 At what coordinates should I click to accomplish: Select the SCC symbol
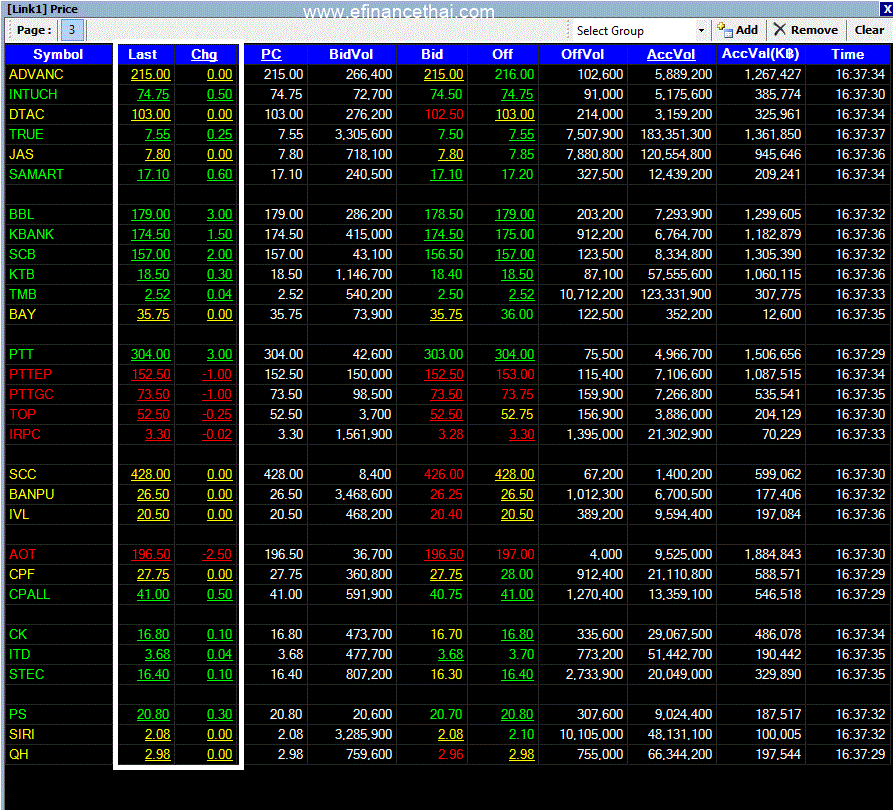(x=22, y=474)
